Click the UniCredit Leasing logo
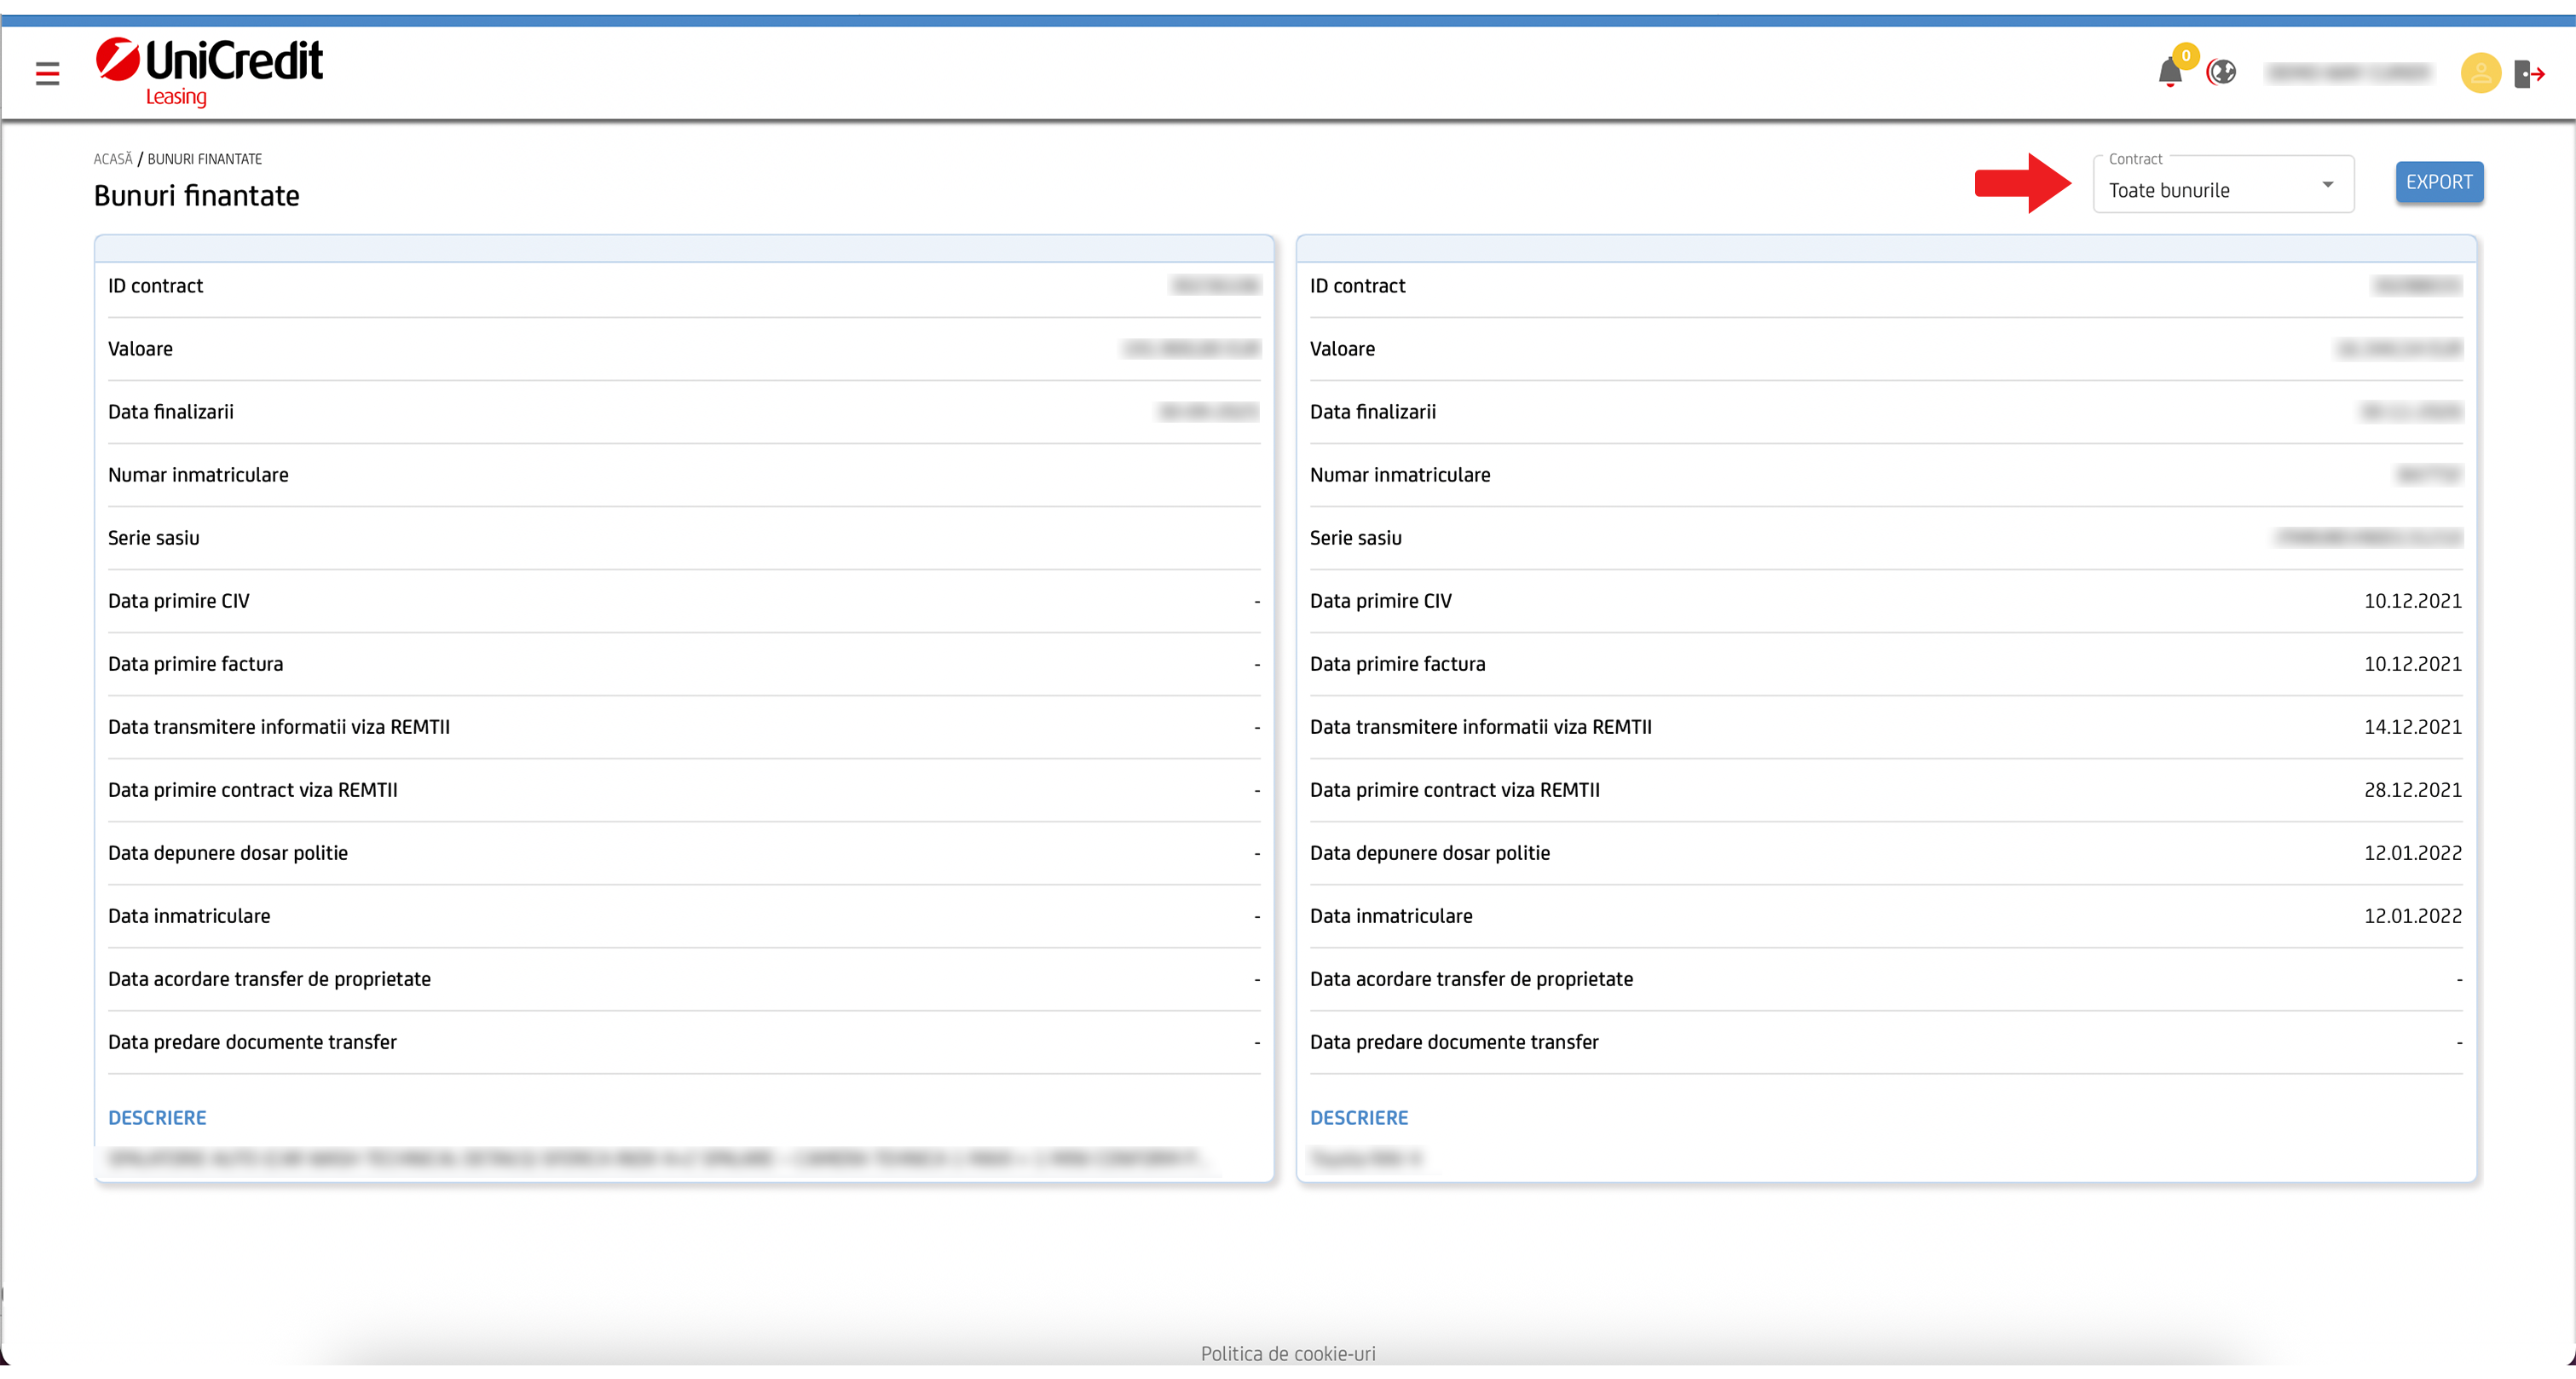The width and height of the screenshot is (2576, 1379). 209,72
